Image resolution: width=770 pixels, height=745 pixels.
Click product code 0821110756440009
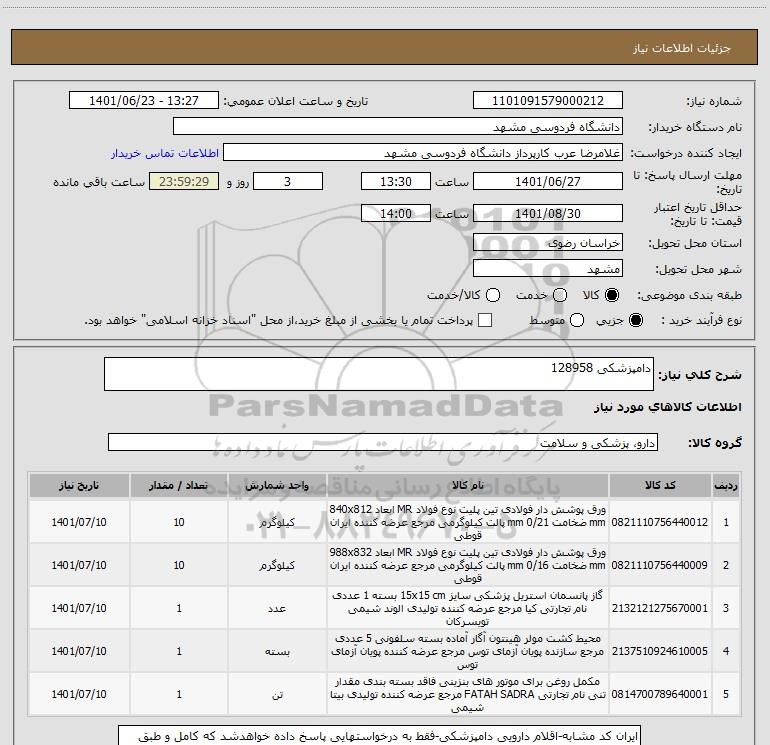point(660,565)
